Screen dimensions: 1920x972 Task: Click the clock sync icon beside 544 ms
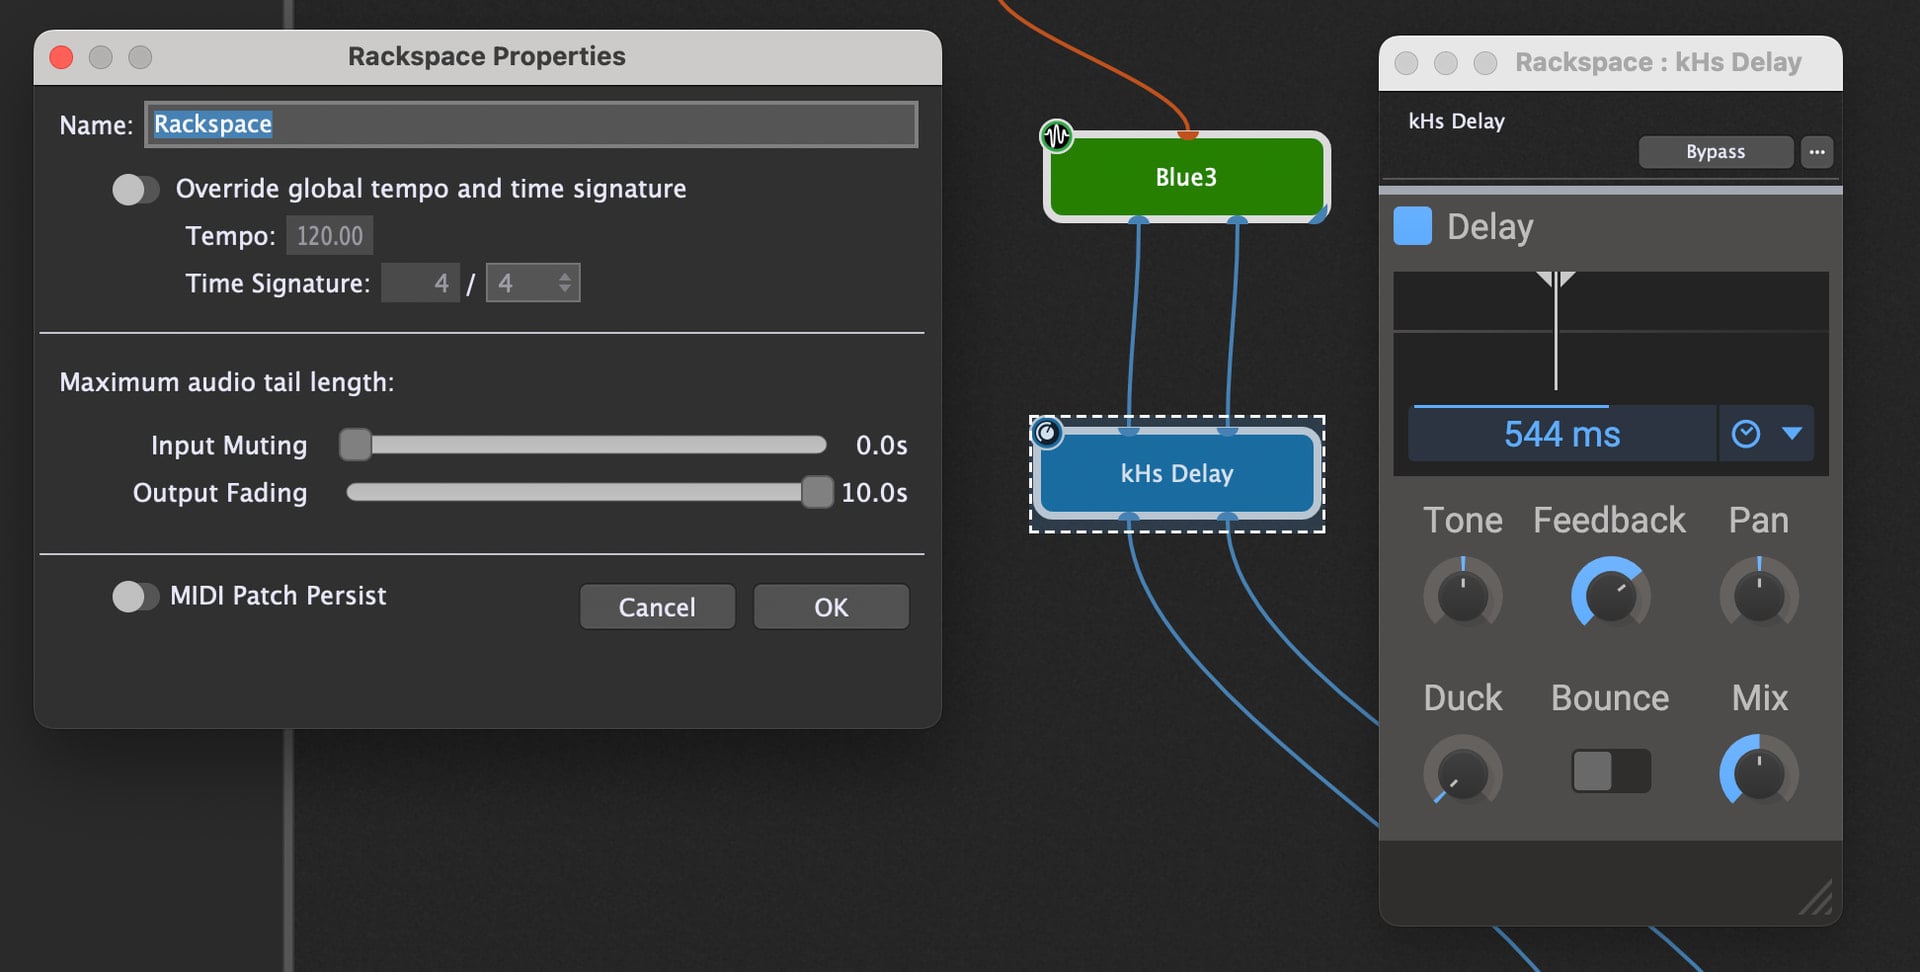1746,434
